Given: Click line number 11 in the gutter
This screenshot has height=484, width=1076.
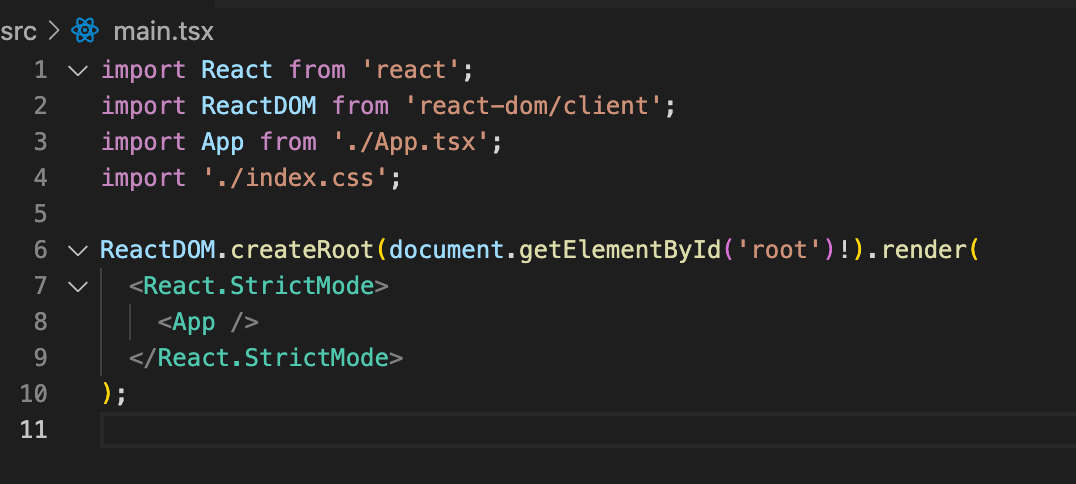Looking at the screenshot, I should [x=34, y=430].
